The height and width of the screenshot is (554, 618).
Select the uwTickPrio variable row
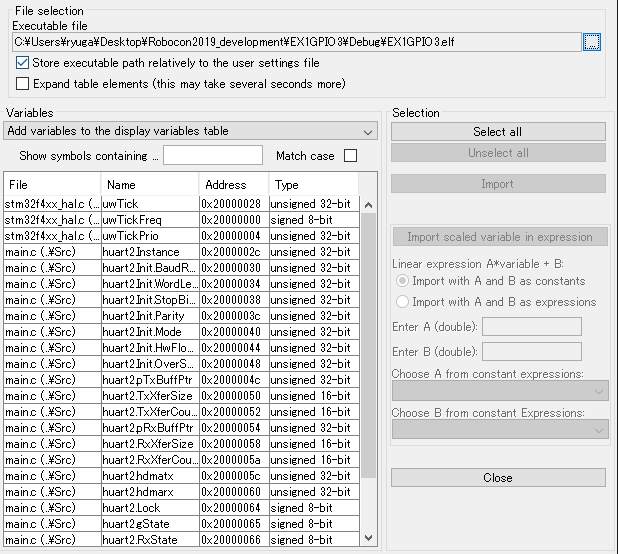182,236
